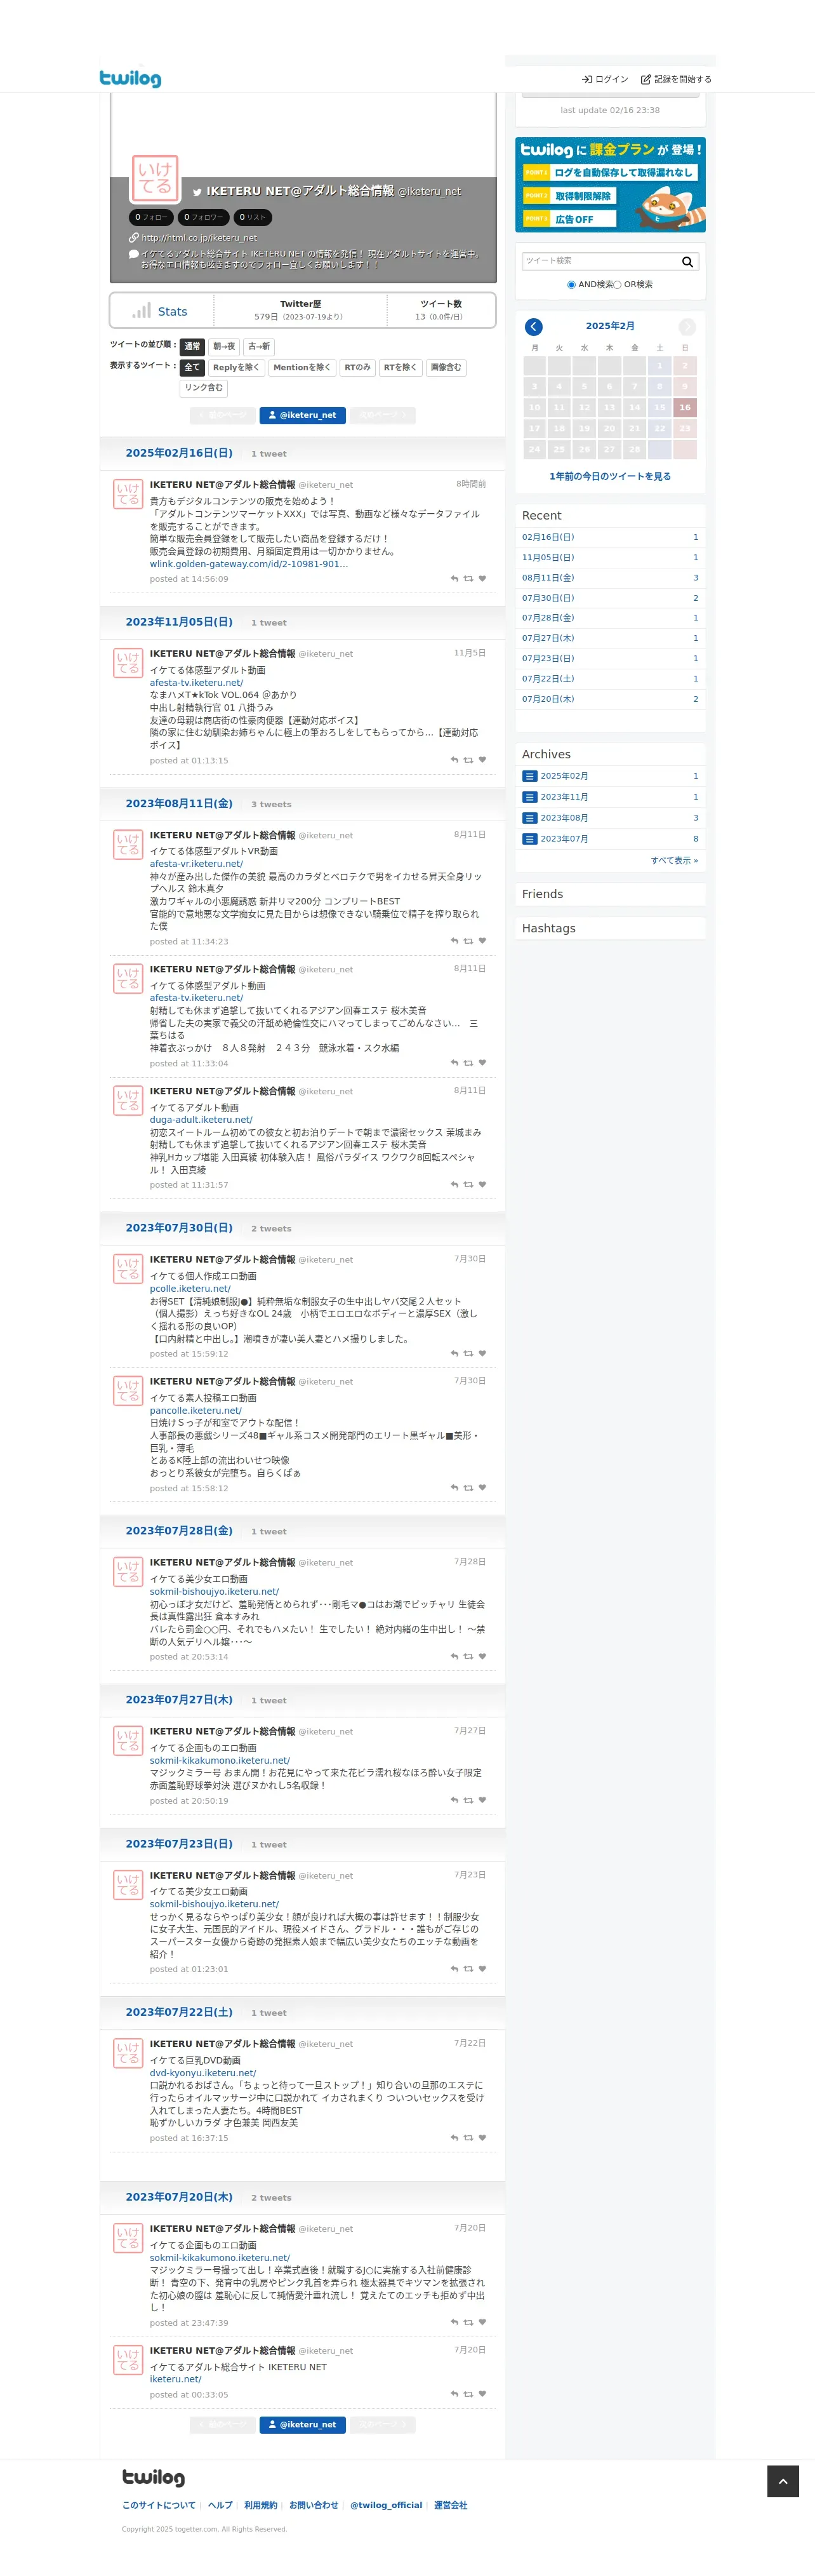Viewport: 815px width, 2576px height.
Task: Toggle RTのみ filter
Action: 357,368
